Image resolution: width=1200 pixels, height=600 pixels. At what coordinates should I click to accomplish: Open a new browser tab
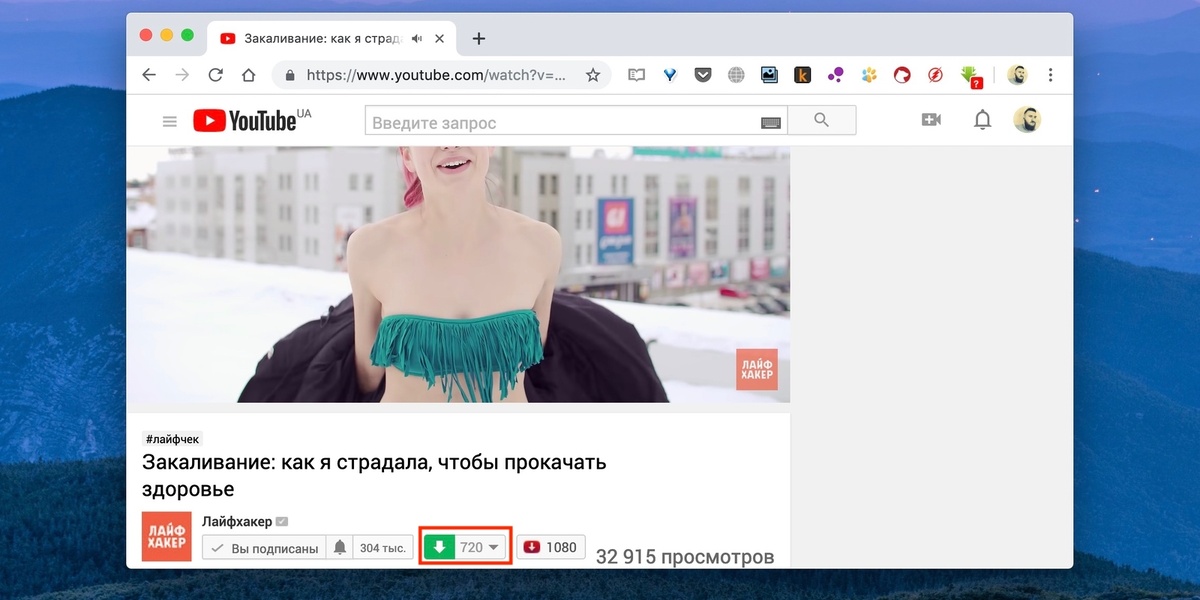(479, 39)
